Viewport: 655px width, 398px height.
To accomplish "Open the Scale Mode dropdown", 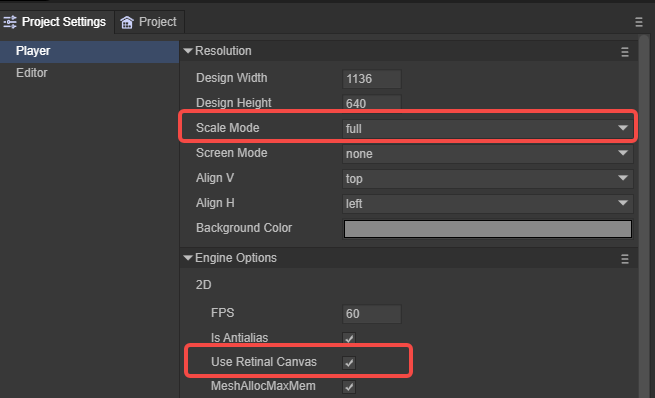I will (x=487, y=128).
